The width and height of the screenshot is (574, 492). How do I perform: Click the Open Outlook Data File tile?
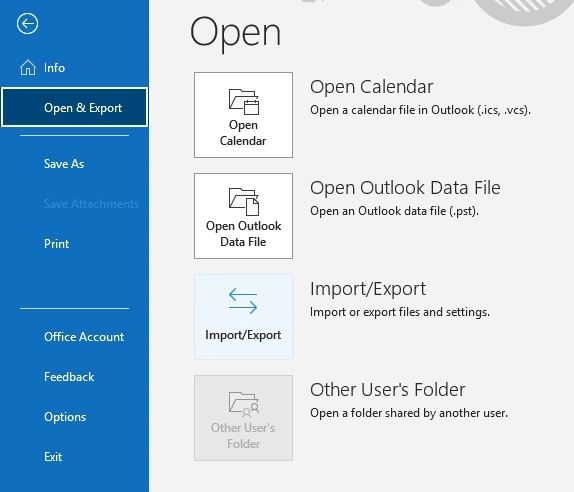(x=243, y=216)
